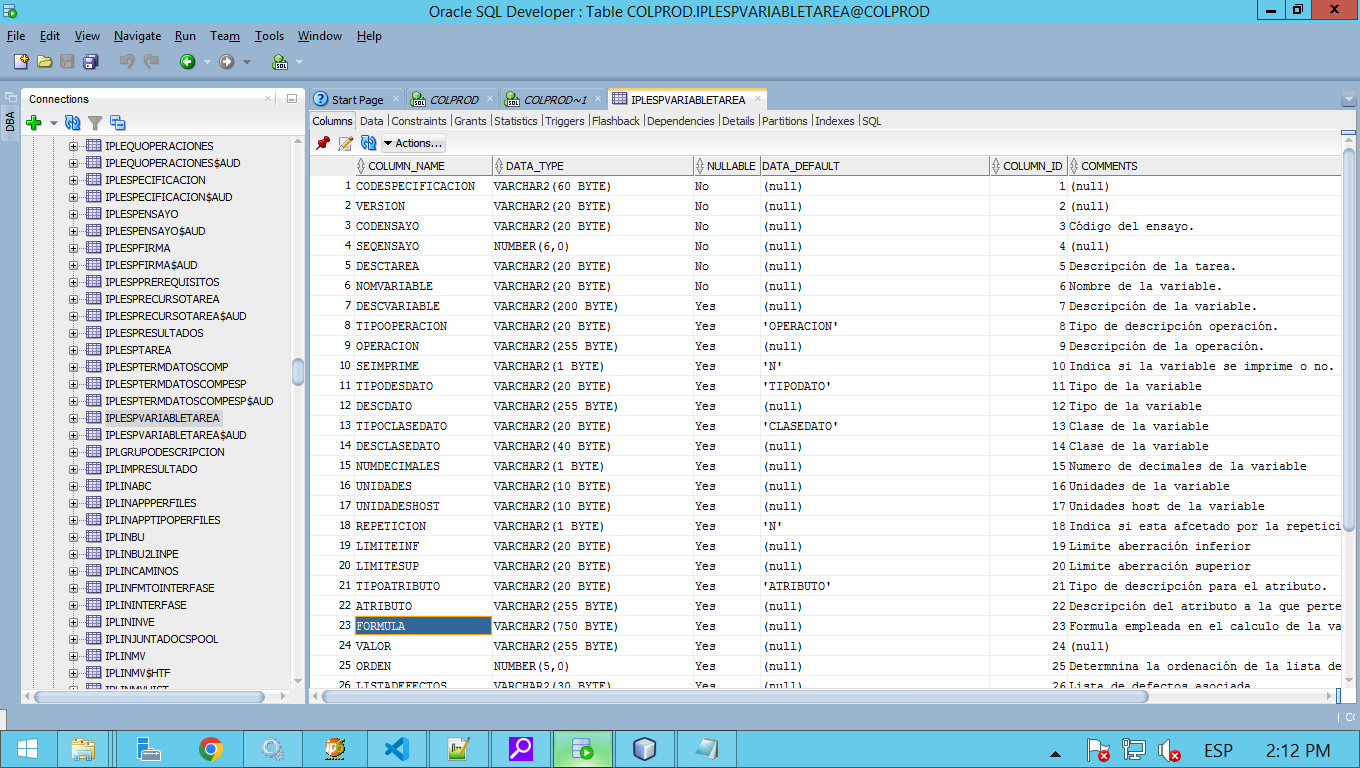1360x768 pixels.
Task: Select the CODESPECIFICACION cell
Action: point(423,186)
